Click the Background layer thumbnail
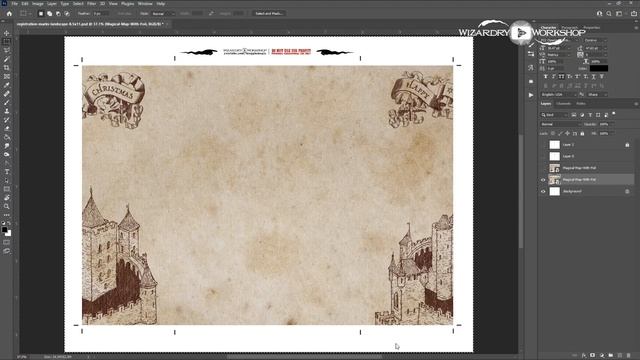640x360 pixels. tap(555, 191)
